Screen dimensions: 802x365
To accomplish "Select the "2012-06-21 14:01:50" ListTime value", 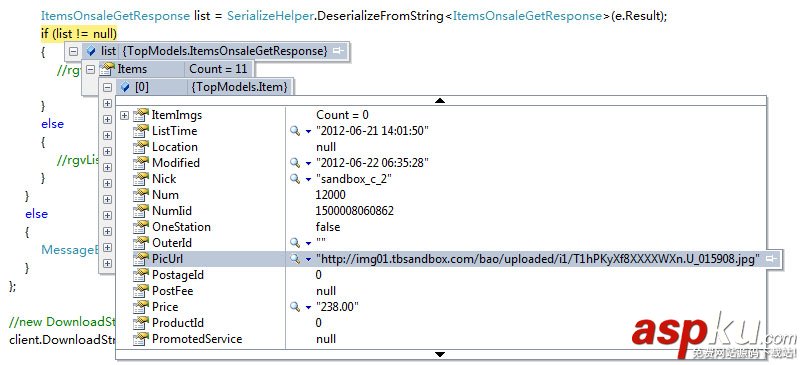I will pyautogui.click(x=372, y=131).
